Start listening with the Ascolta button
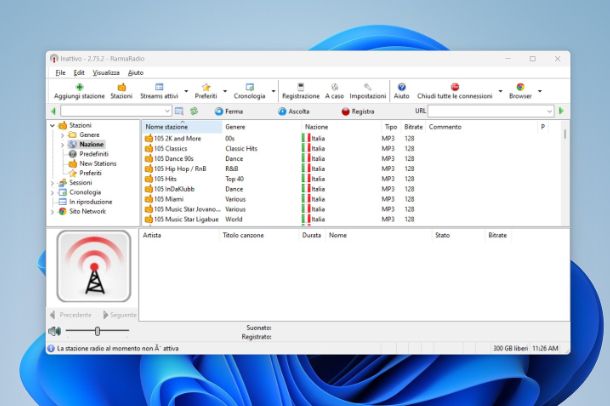 (x=294, y=111)
